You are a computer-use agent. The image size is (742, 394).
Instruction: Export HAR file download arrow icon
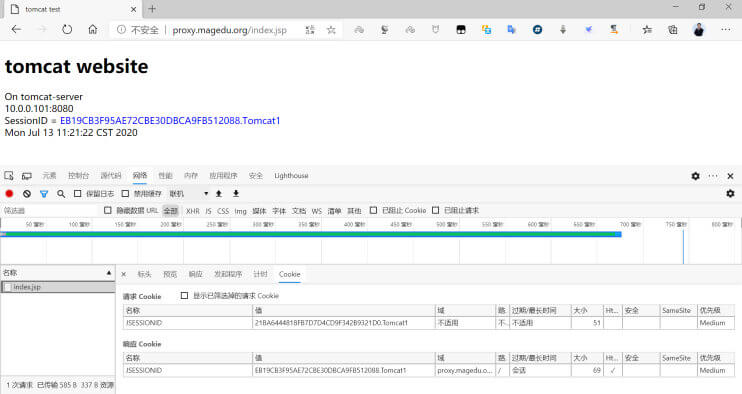pyautogui.click(x=236, y=193)
